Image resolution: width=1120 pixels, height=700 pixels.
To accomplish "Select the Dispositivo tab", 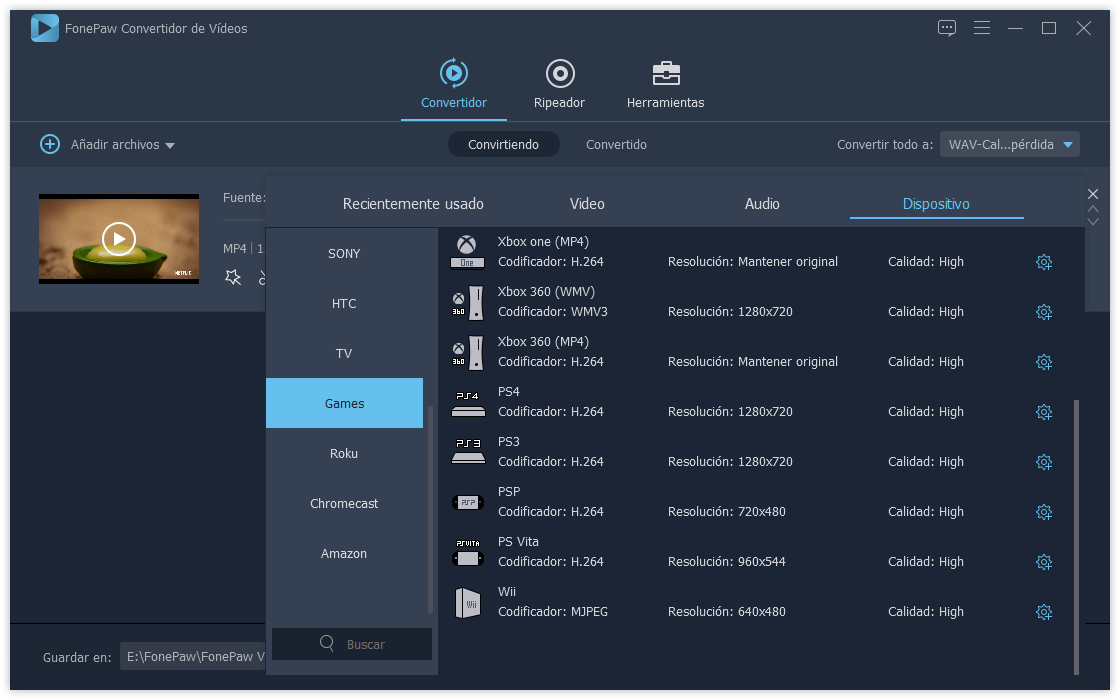I will (936, 204).
